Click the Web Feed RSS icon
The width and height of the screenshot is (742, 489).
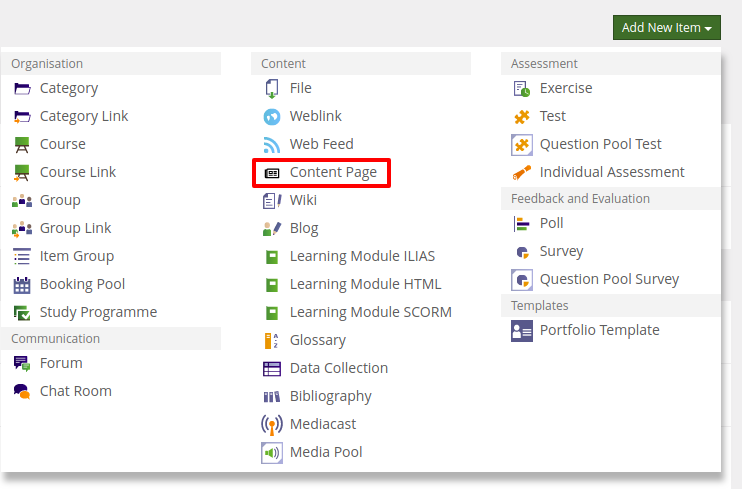point(272,144)
